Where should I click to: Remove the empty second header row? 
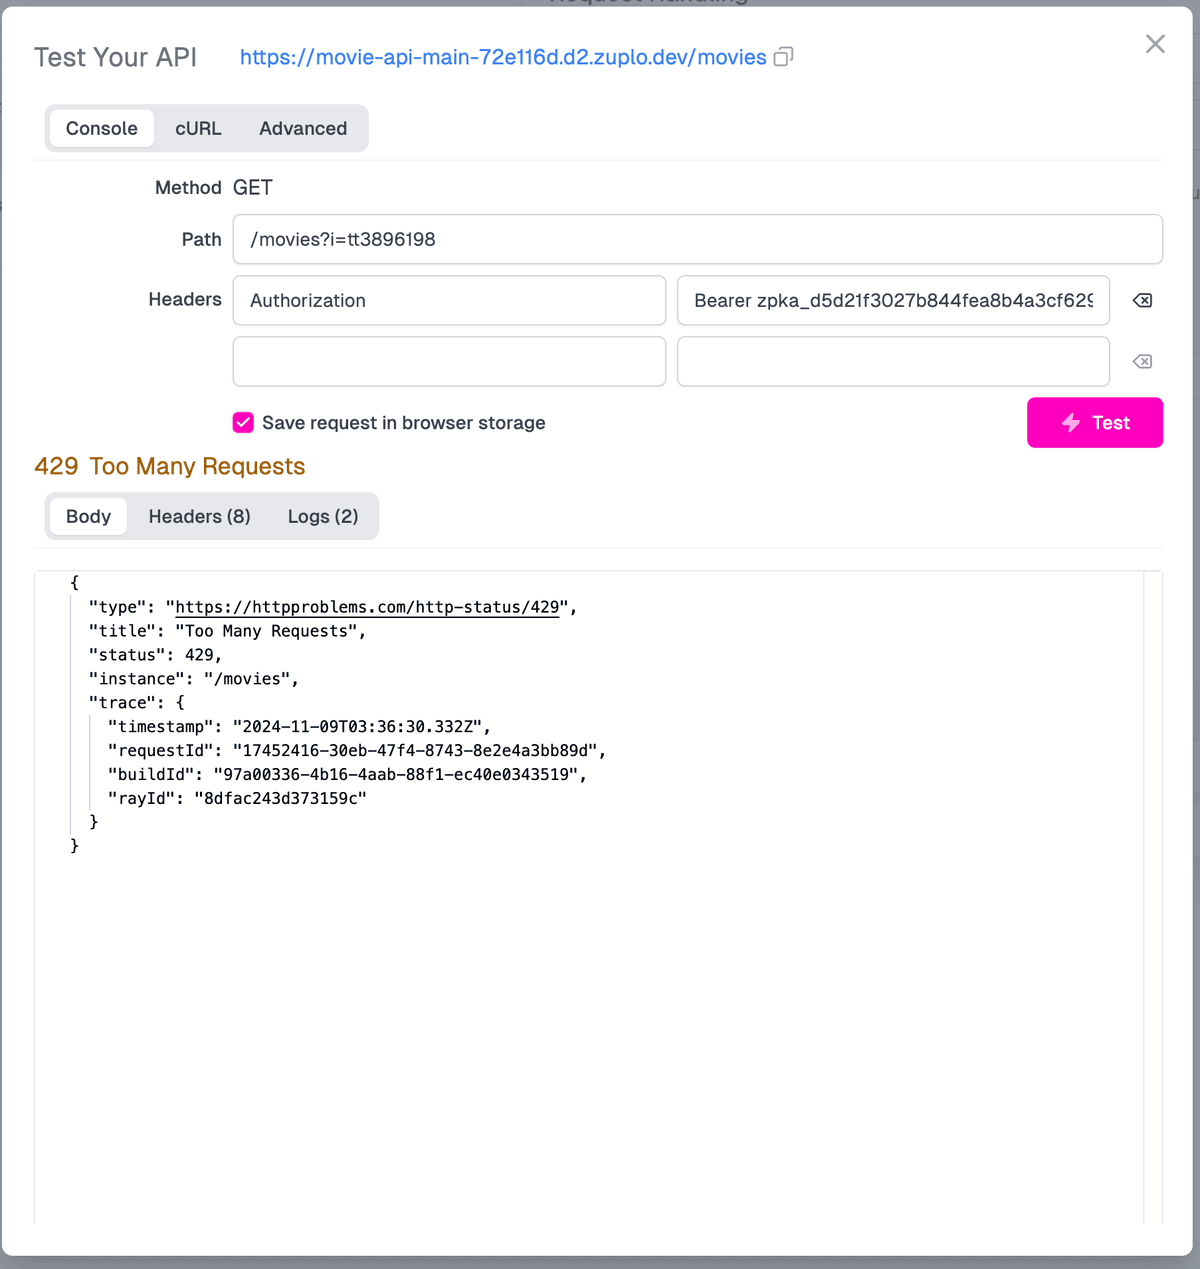[x=1142, y=361]
